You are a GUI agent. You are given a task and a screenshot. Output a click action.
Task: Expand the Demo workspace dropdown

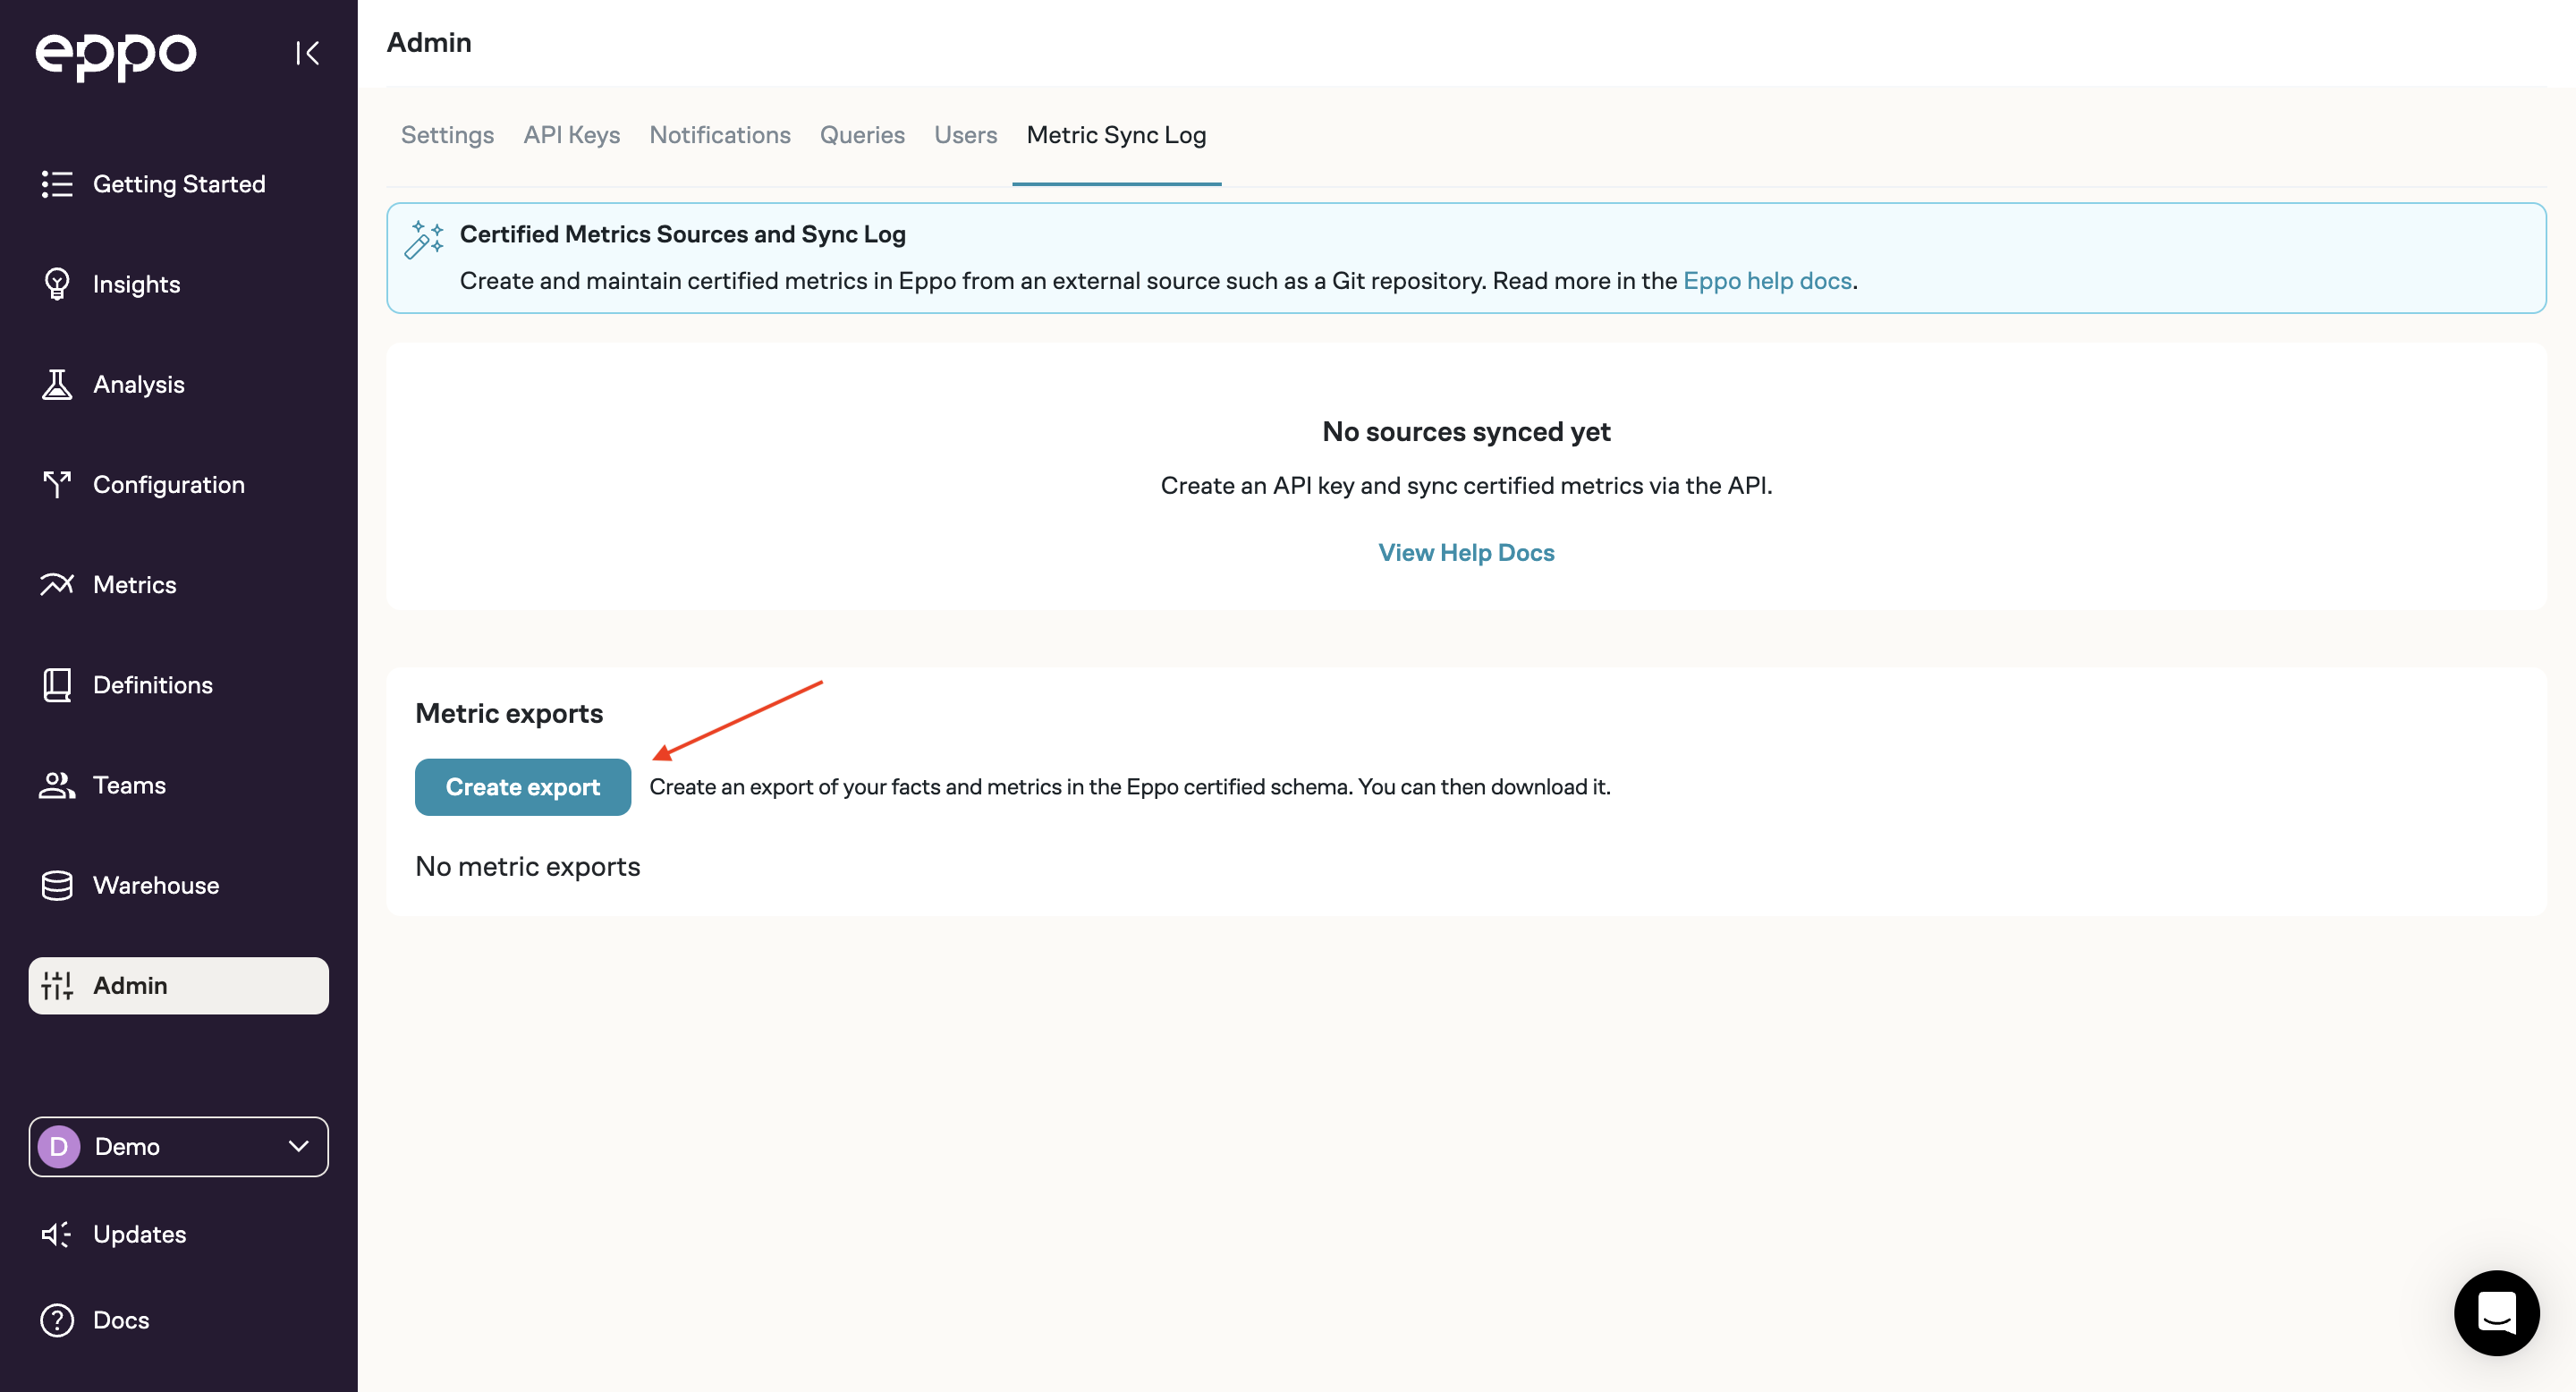coord(297,1147)
